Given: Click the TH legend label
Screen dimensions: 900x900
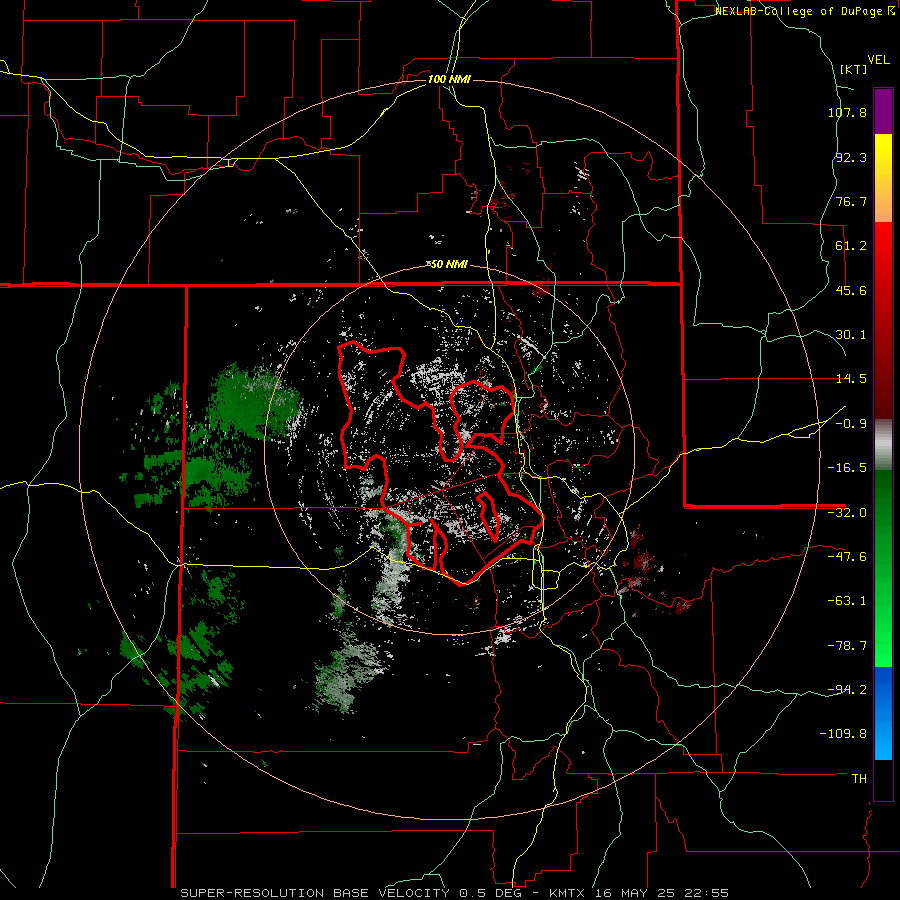Looking at the screenshot, I should [859, 779].
